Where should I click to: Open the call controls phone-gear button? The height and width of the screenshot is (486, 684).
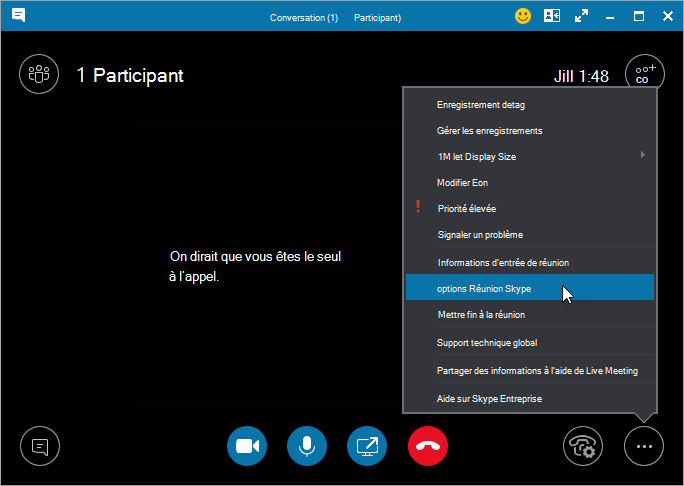[583, 446]
